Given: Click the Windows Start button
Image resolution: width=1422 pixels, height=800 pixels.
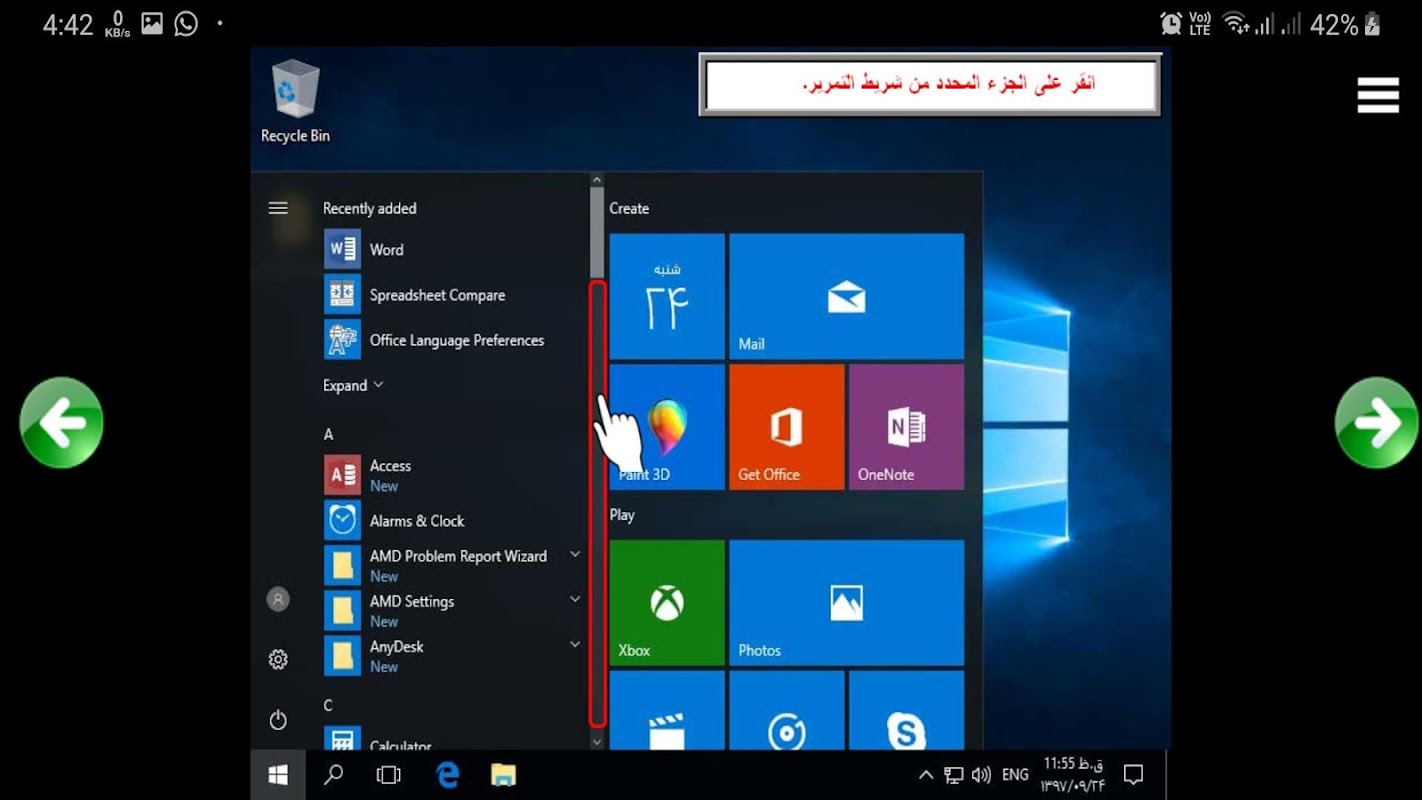Looking at the screenshot, I should click(x=278, y=775).
